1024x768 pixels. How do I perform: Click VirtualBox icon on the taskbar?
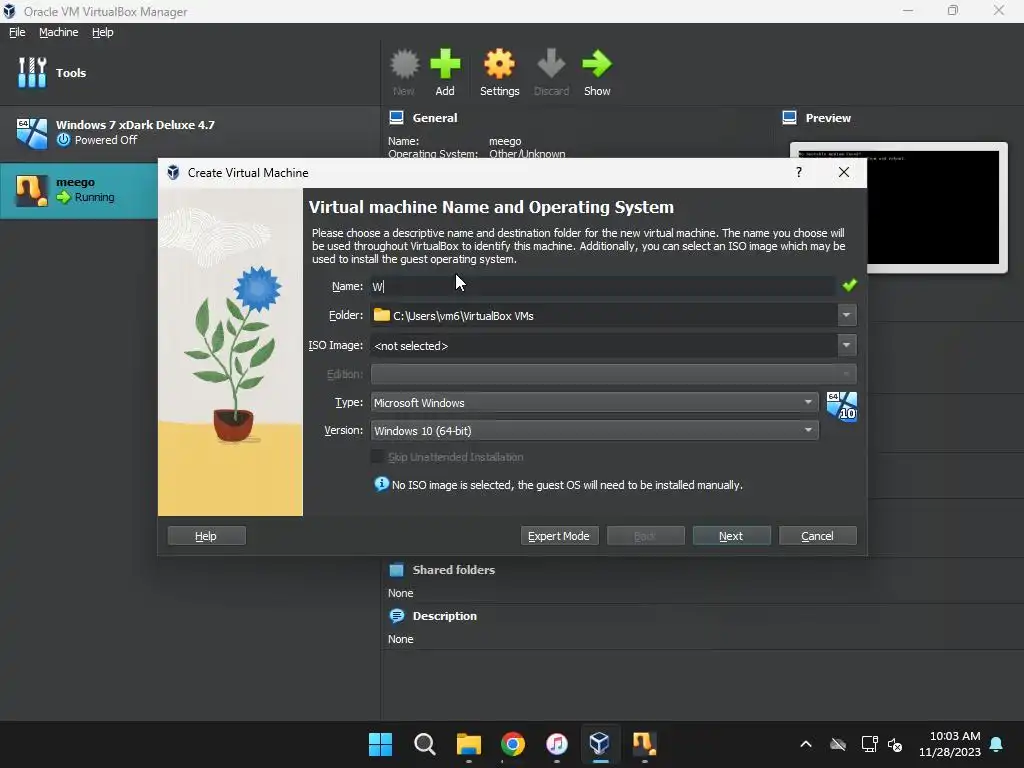click(x=600, y=743)
